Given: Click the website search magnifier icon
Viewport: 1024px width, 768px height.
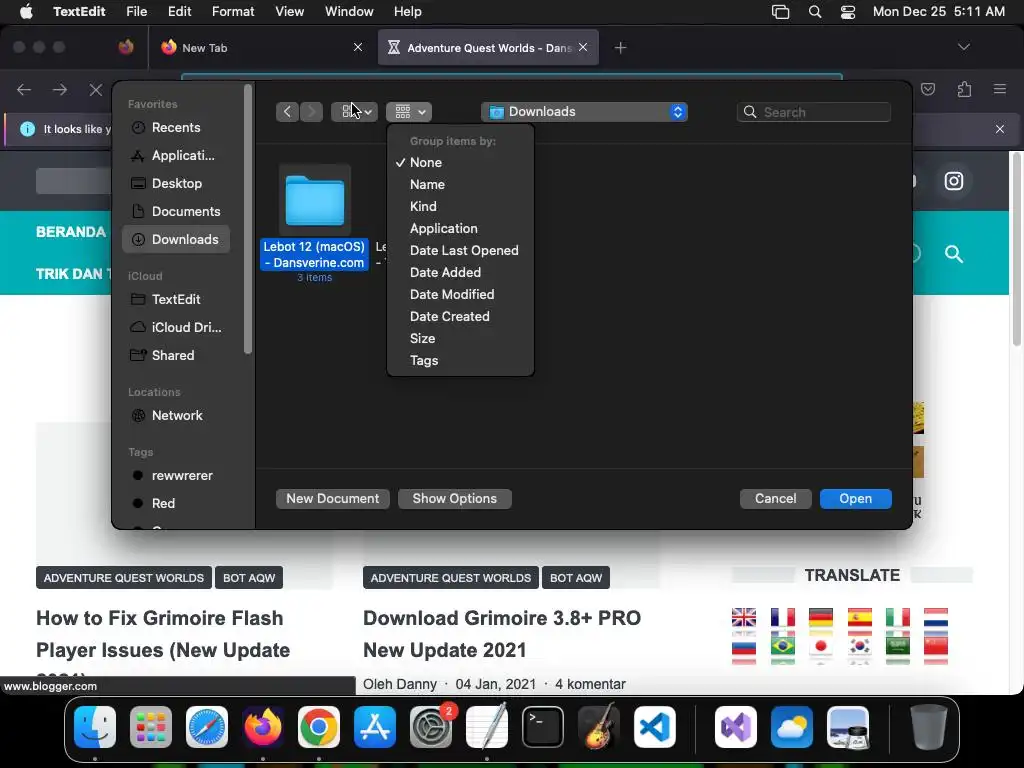Looking at the screenshot, I should 953,254.
